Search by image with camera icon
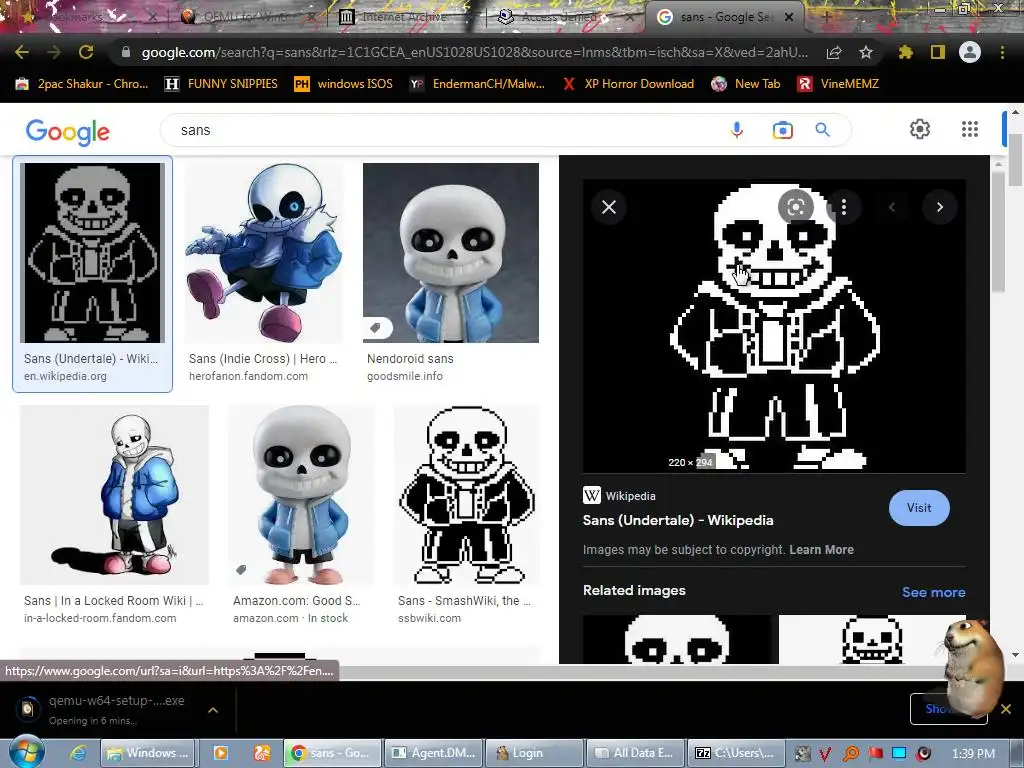 click(x=782, y=130)
